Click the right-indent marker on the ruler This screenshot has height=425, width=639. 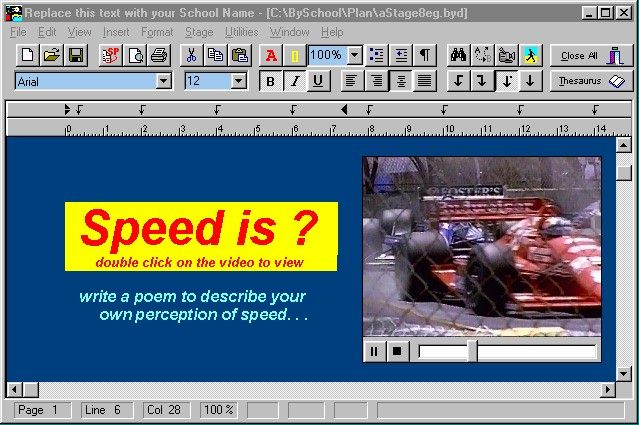click(x=344, y=109)
